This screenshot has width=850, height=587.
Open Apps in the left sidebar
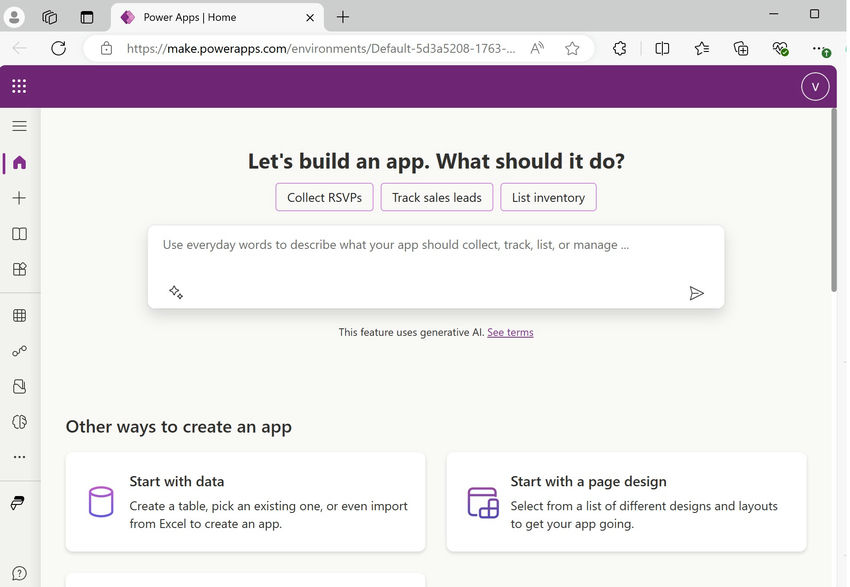(19, 269)
